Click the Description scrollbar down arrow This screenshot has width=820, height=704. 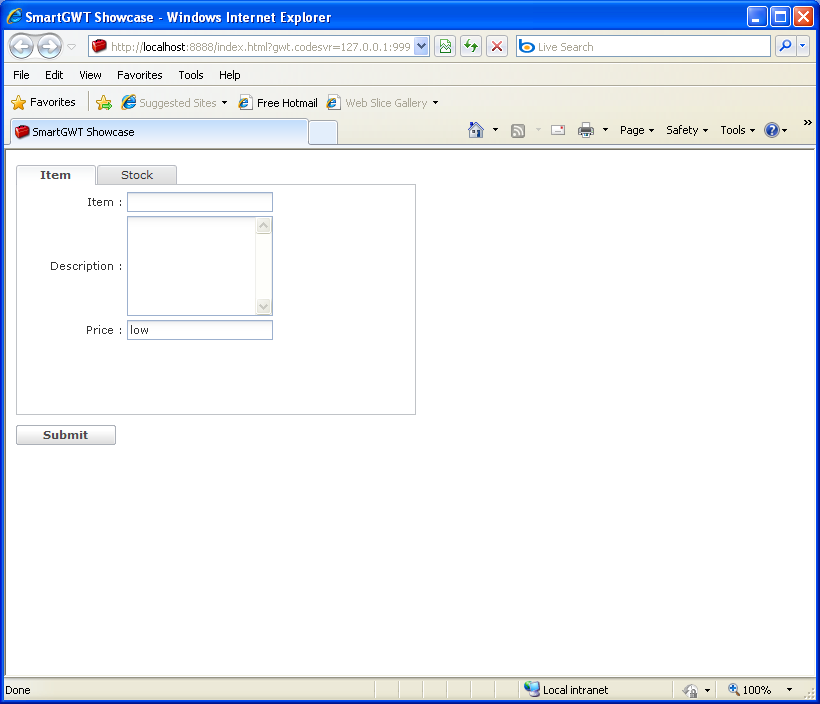264,306
